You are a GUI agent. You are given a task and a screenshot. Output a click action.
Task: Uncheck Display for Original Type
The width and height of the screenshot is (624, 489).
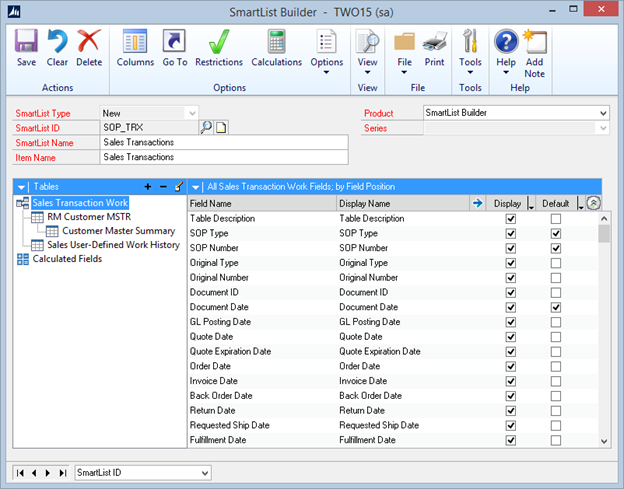[x=511, y=263]
